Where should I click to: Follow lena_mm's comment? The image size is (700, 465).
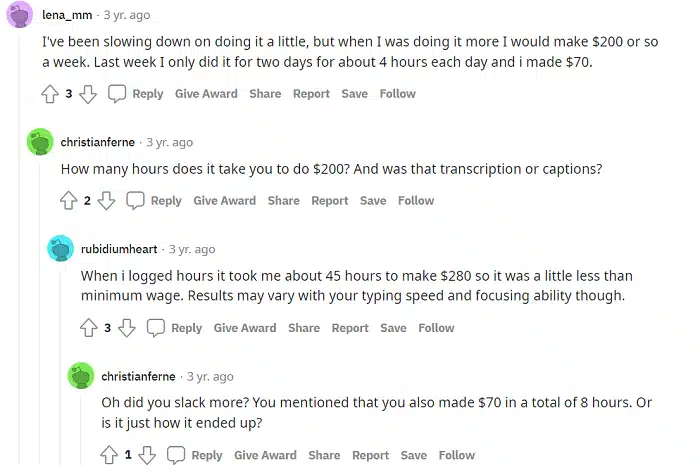point(398,94)
